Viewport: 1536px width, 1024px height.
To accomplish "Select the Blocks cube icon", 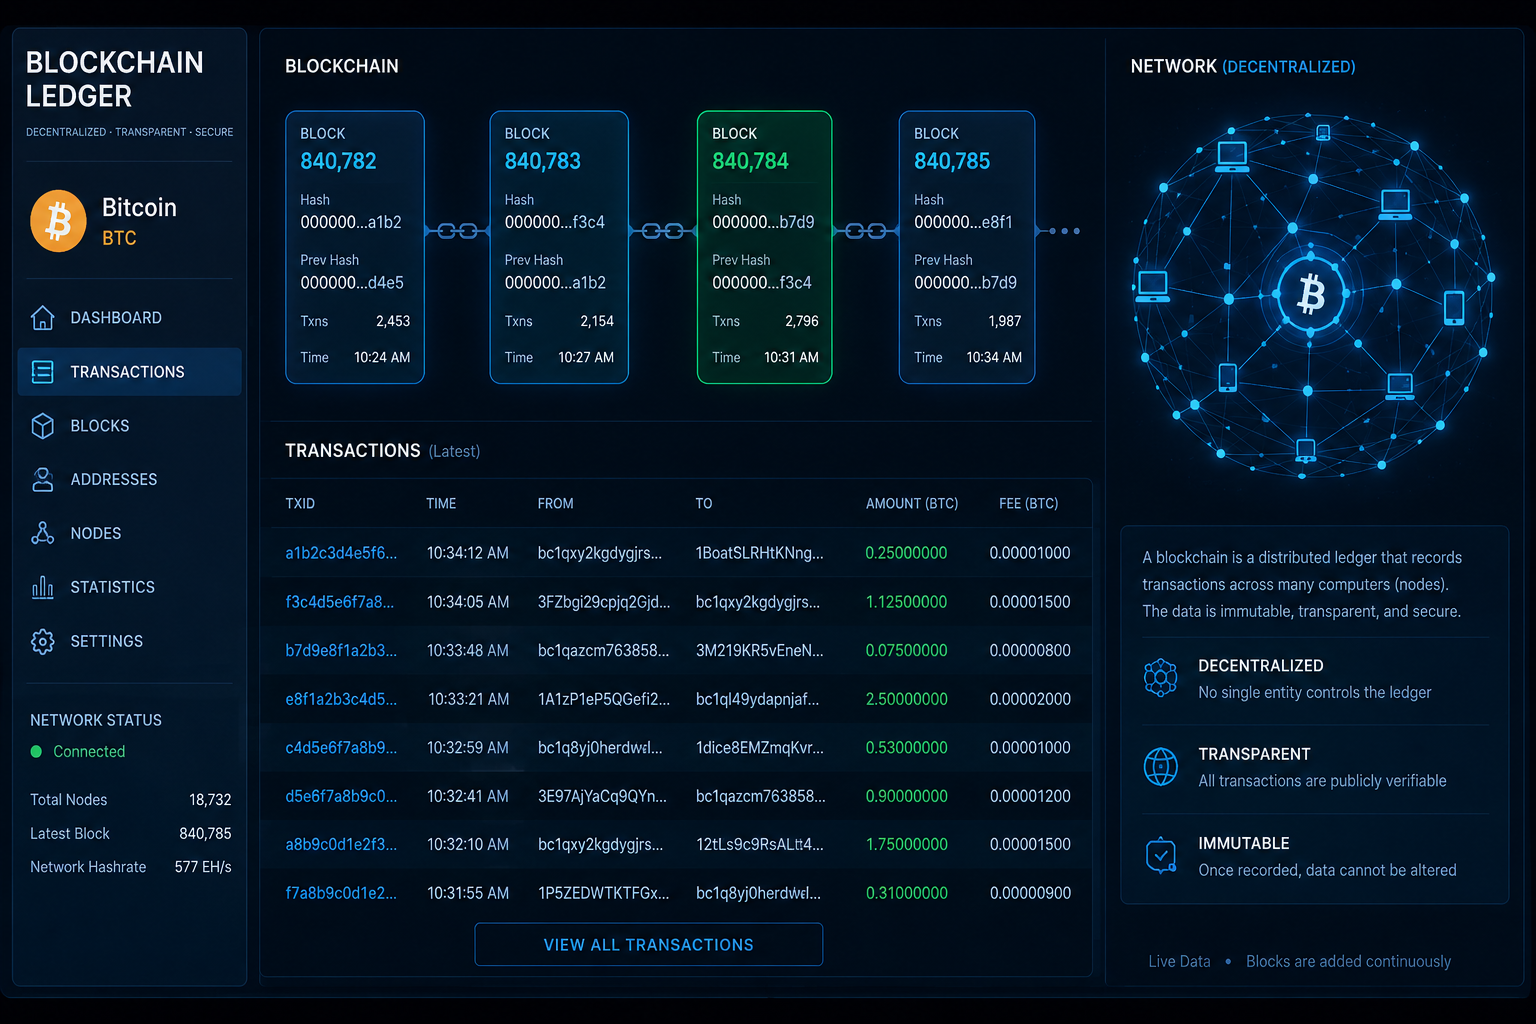I will click(x=42, y=426).
